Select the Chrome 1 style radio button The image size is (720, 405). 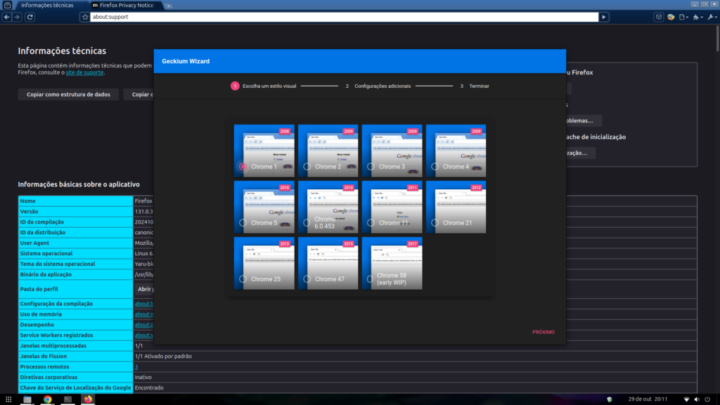[243, 167]
